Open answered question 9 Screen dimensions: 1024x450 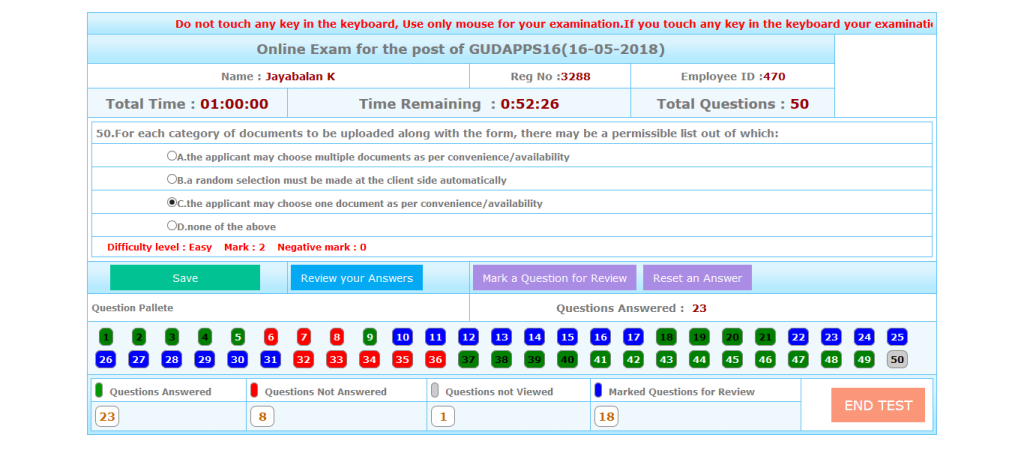pos(370,337)
